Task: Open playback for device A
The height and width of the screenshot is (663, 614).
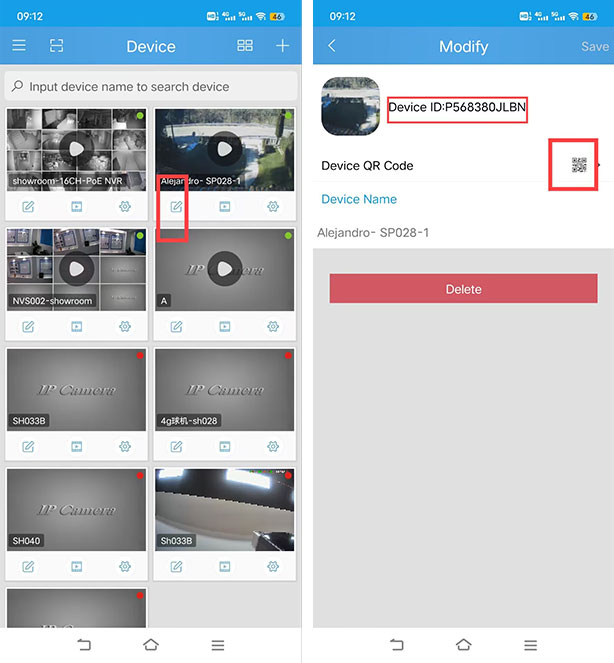Action: click(225, 326)
